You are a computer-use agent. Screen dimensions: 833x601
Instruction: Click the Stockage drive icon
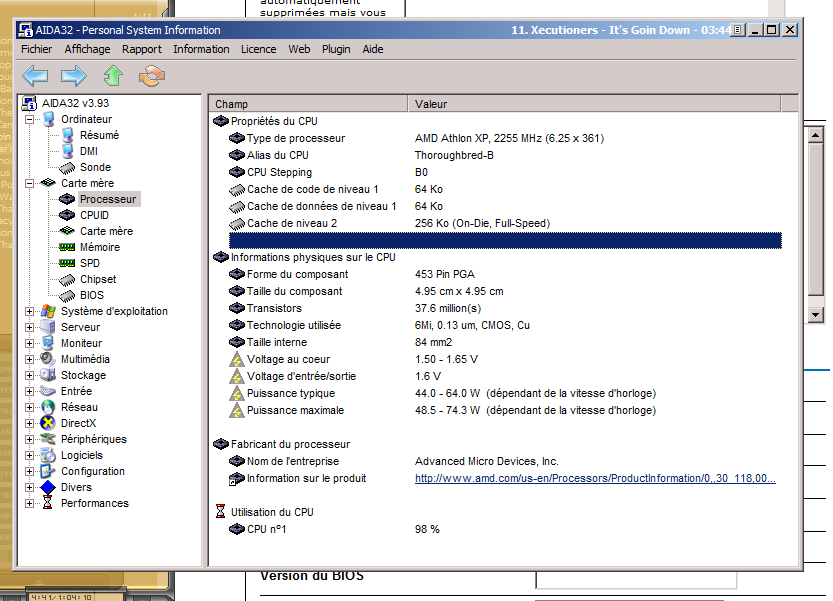tap(48, 375)
